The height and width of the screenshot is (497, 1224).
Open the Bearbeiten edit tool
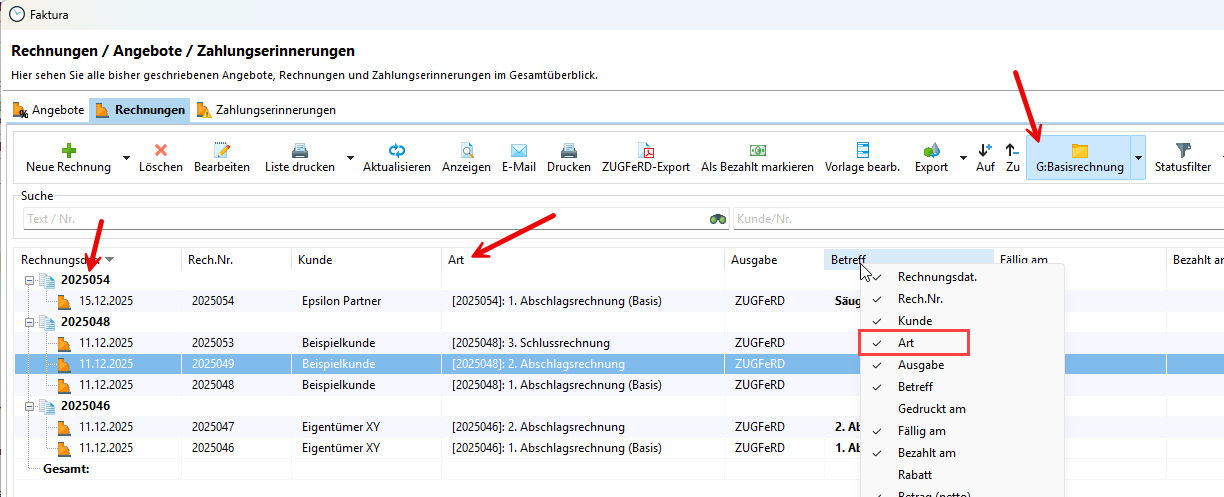coord(221,151)
